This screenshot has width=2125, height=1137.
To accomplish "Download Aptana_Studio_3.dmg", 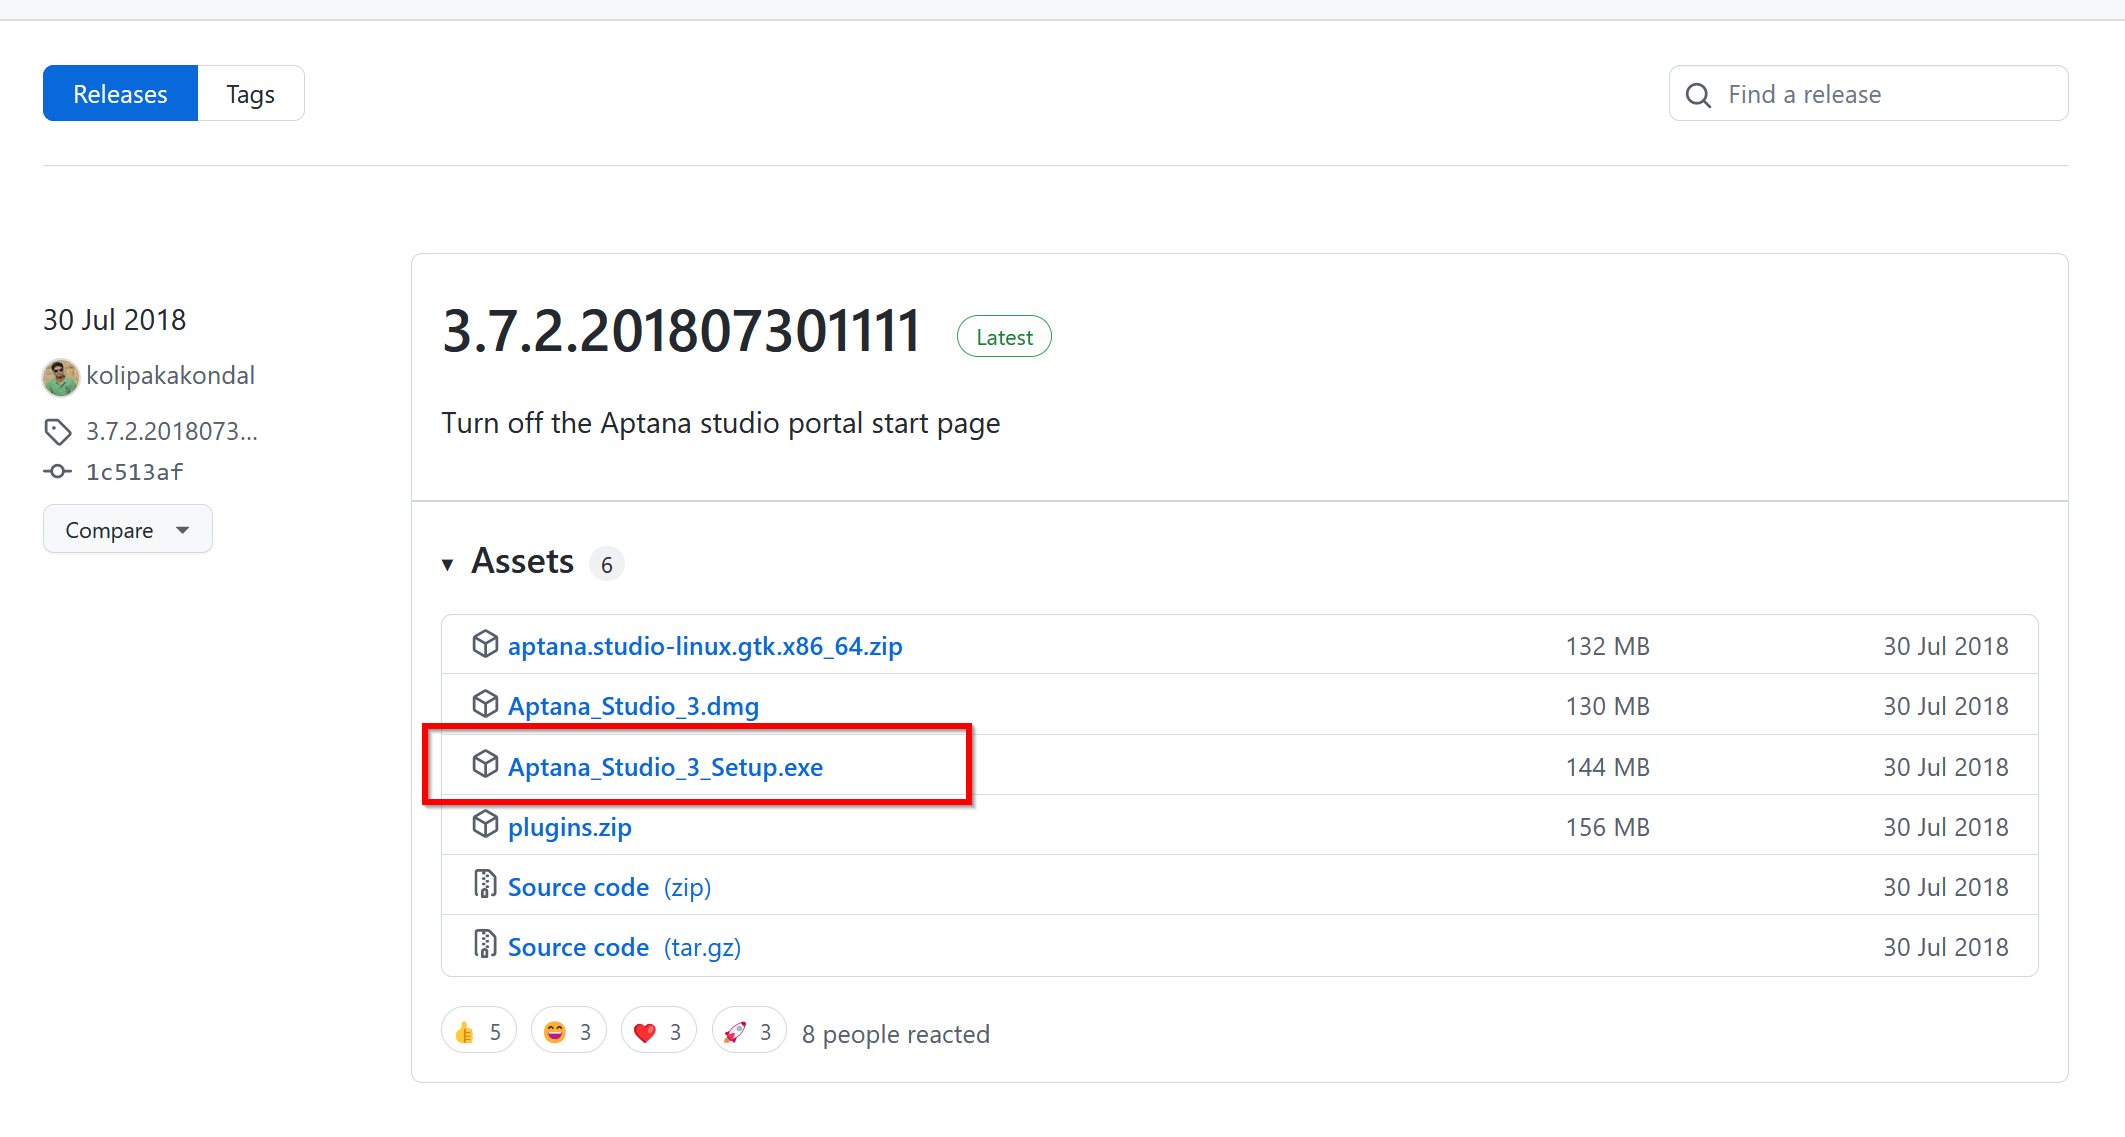I will tap(633, 706).
